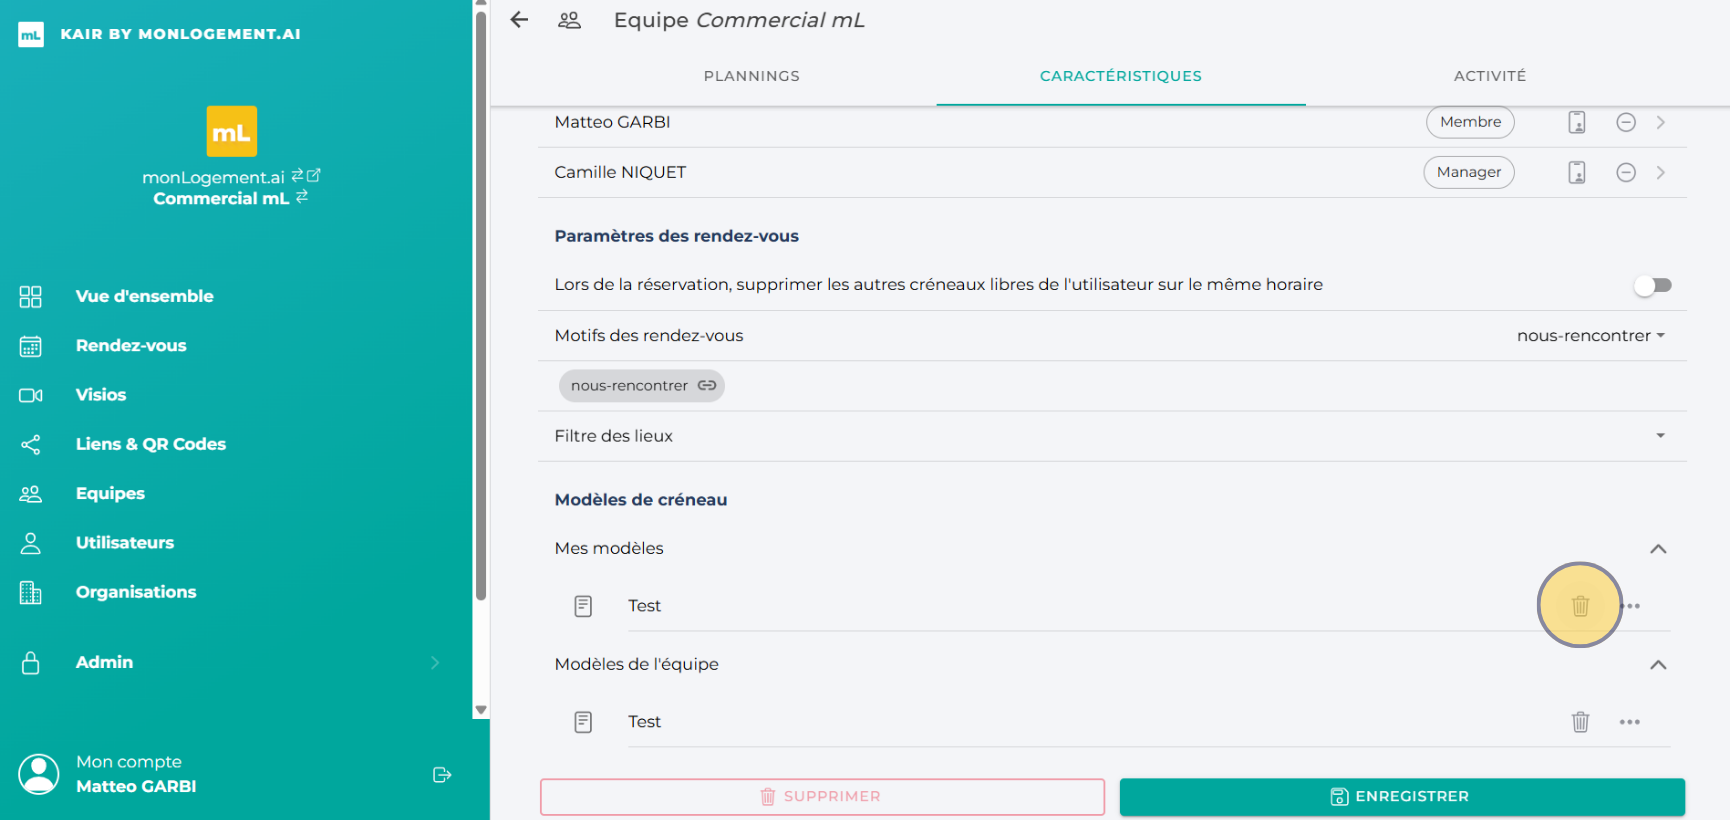Open the Activité tab
Image resolution: width=1730 pixels, height=820 pixels.
coord(1489,76)
